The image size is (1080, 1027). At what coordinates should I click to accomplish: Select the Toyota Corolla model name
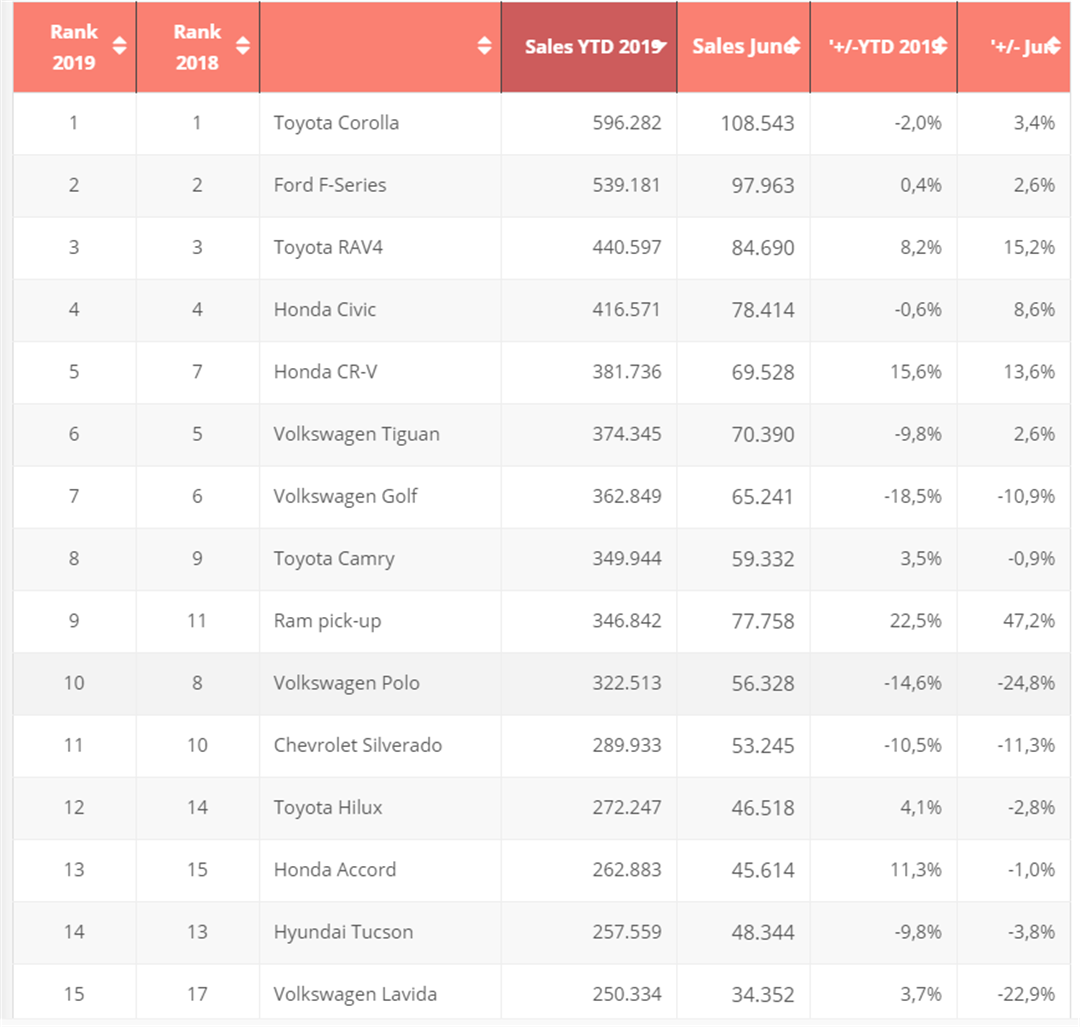click(336, 123)
